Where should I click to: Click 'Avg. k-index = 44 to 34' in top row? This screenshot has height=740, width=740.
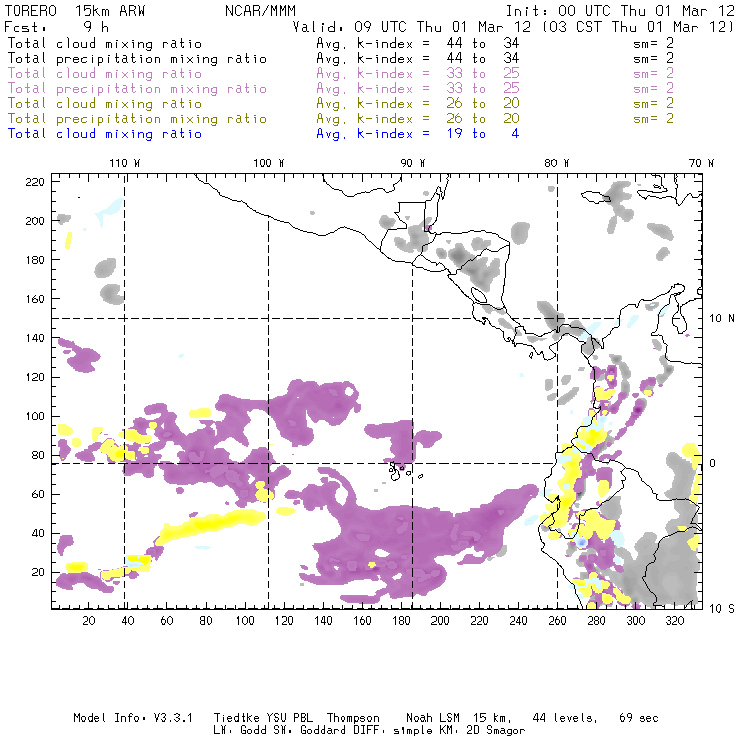pos(418,43)
